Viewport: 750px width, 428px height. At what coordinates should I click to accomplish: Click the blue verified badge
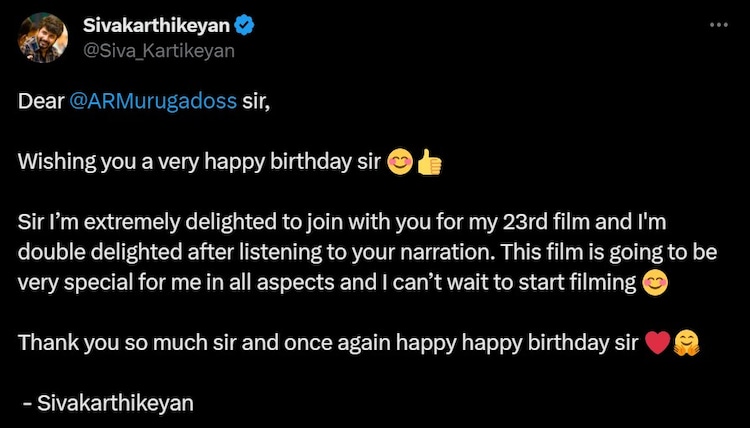coord(244,25)
